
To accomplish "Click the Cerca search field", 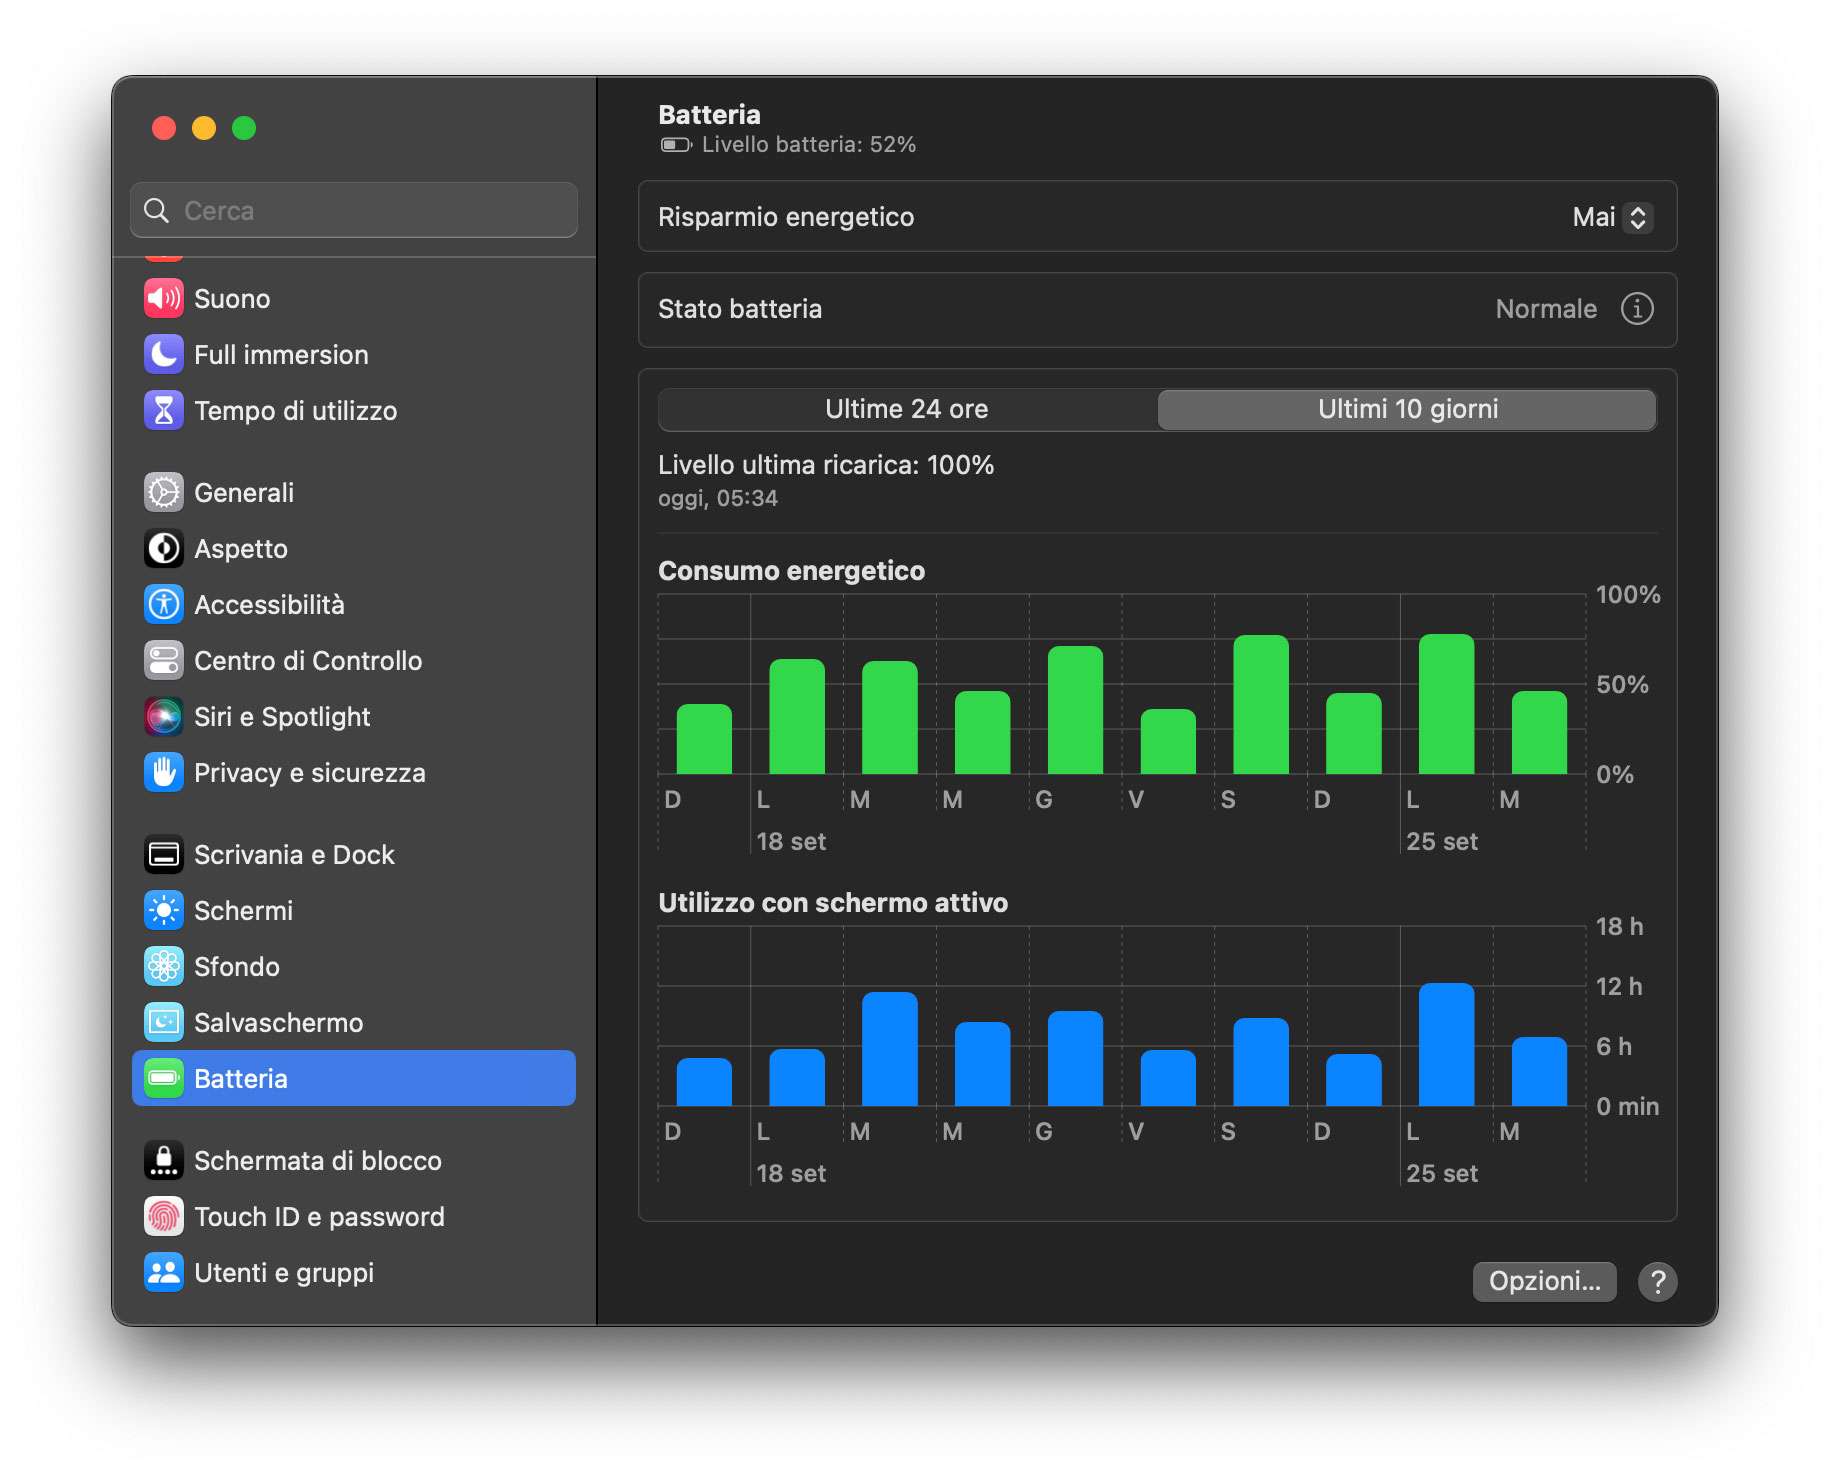I will click(x=354, y=210).
